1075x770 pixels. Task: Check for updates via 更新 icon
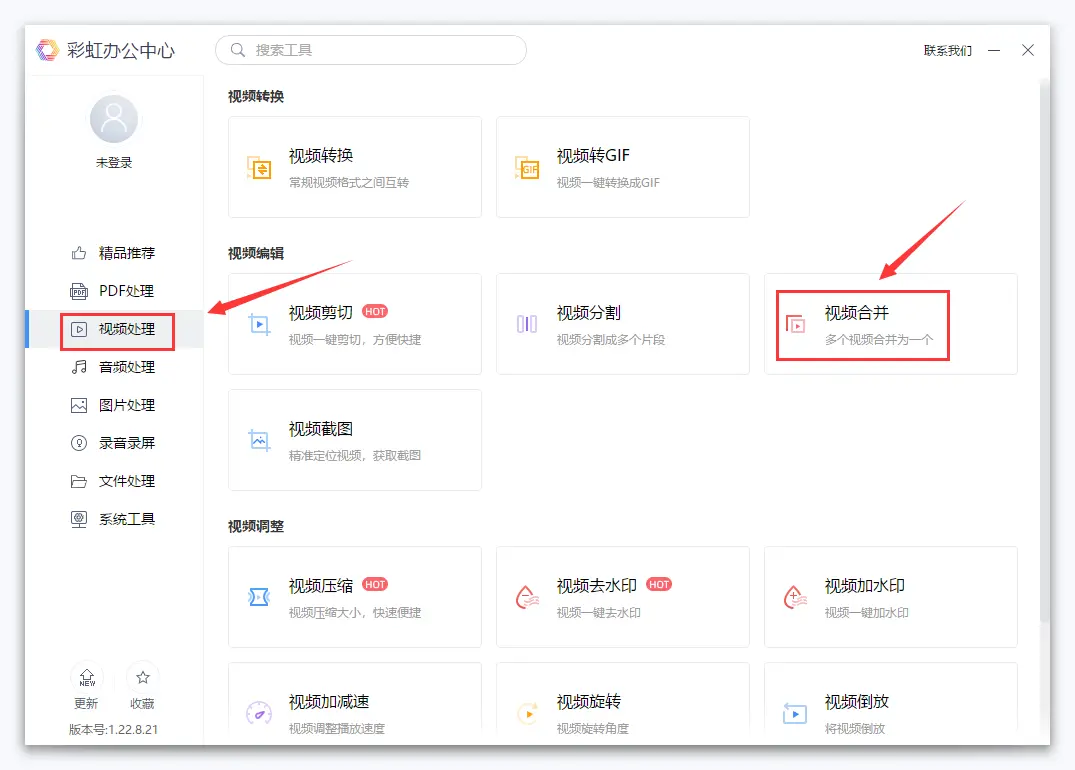pos(86,686)
